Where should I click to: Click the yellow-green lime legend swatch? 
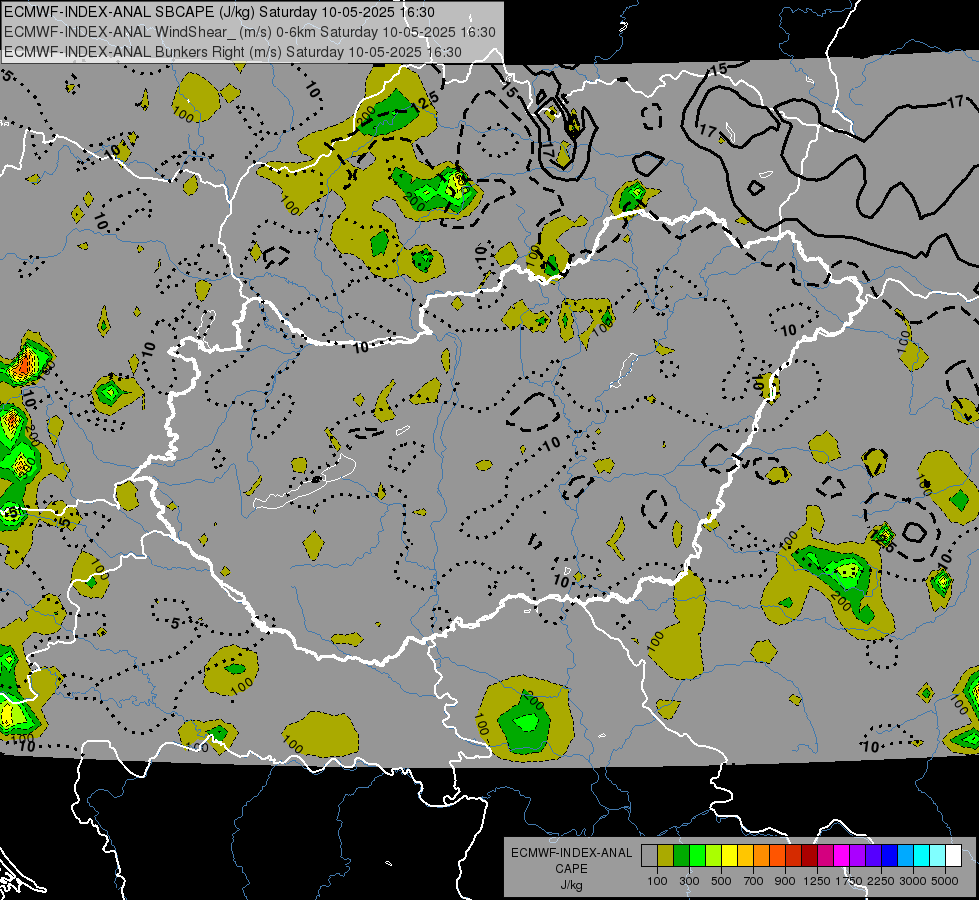713,856
